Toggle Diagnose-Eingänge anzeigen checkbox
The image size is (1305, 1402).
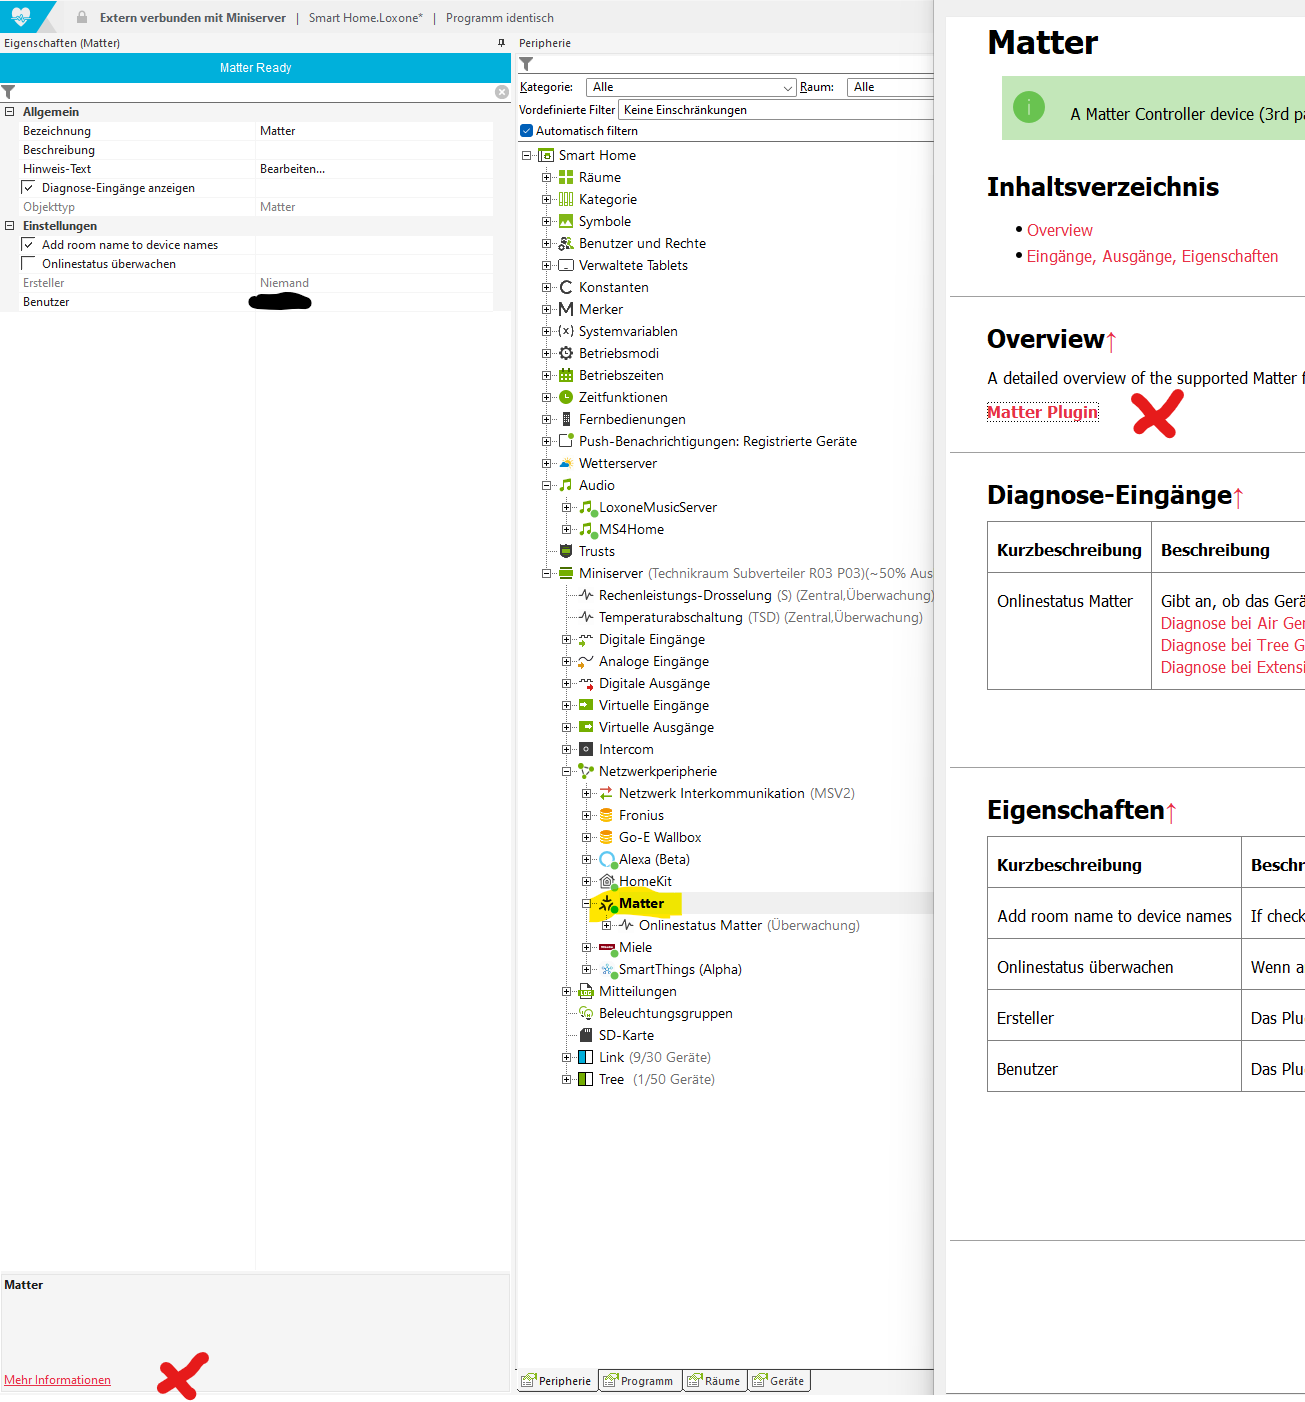point(28,187)
